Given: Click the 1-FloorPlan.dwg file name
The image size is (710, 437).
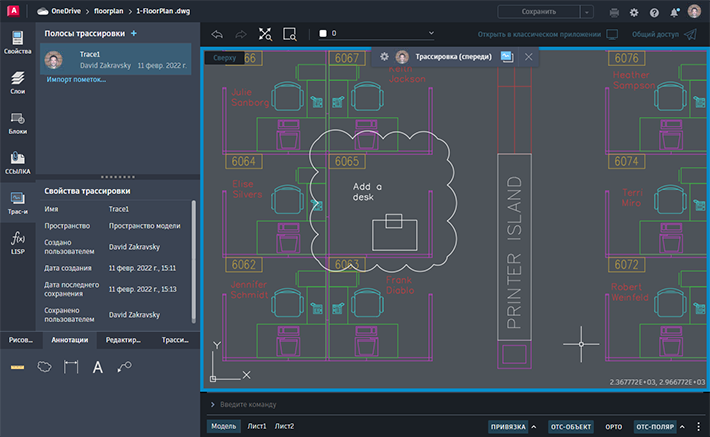Looking at the screenshot, I should (163, 11).
